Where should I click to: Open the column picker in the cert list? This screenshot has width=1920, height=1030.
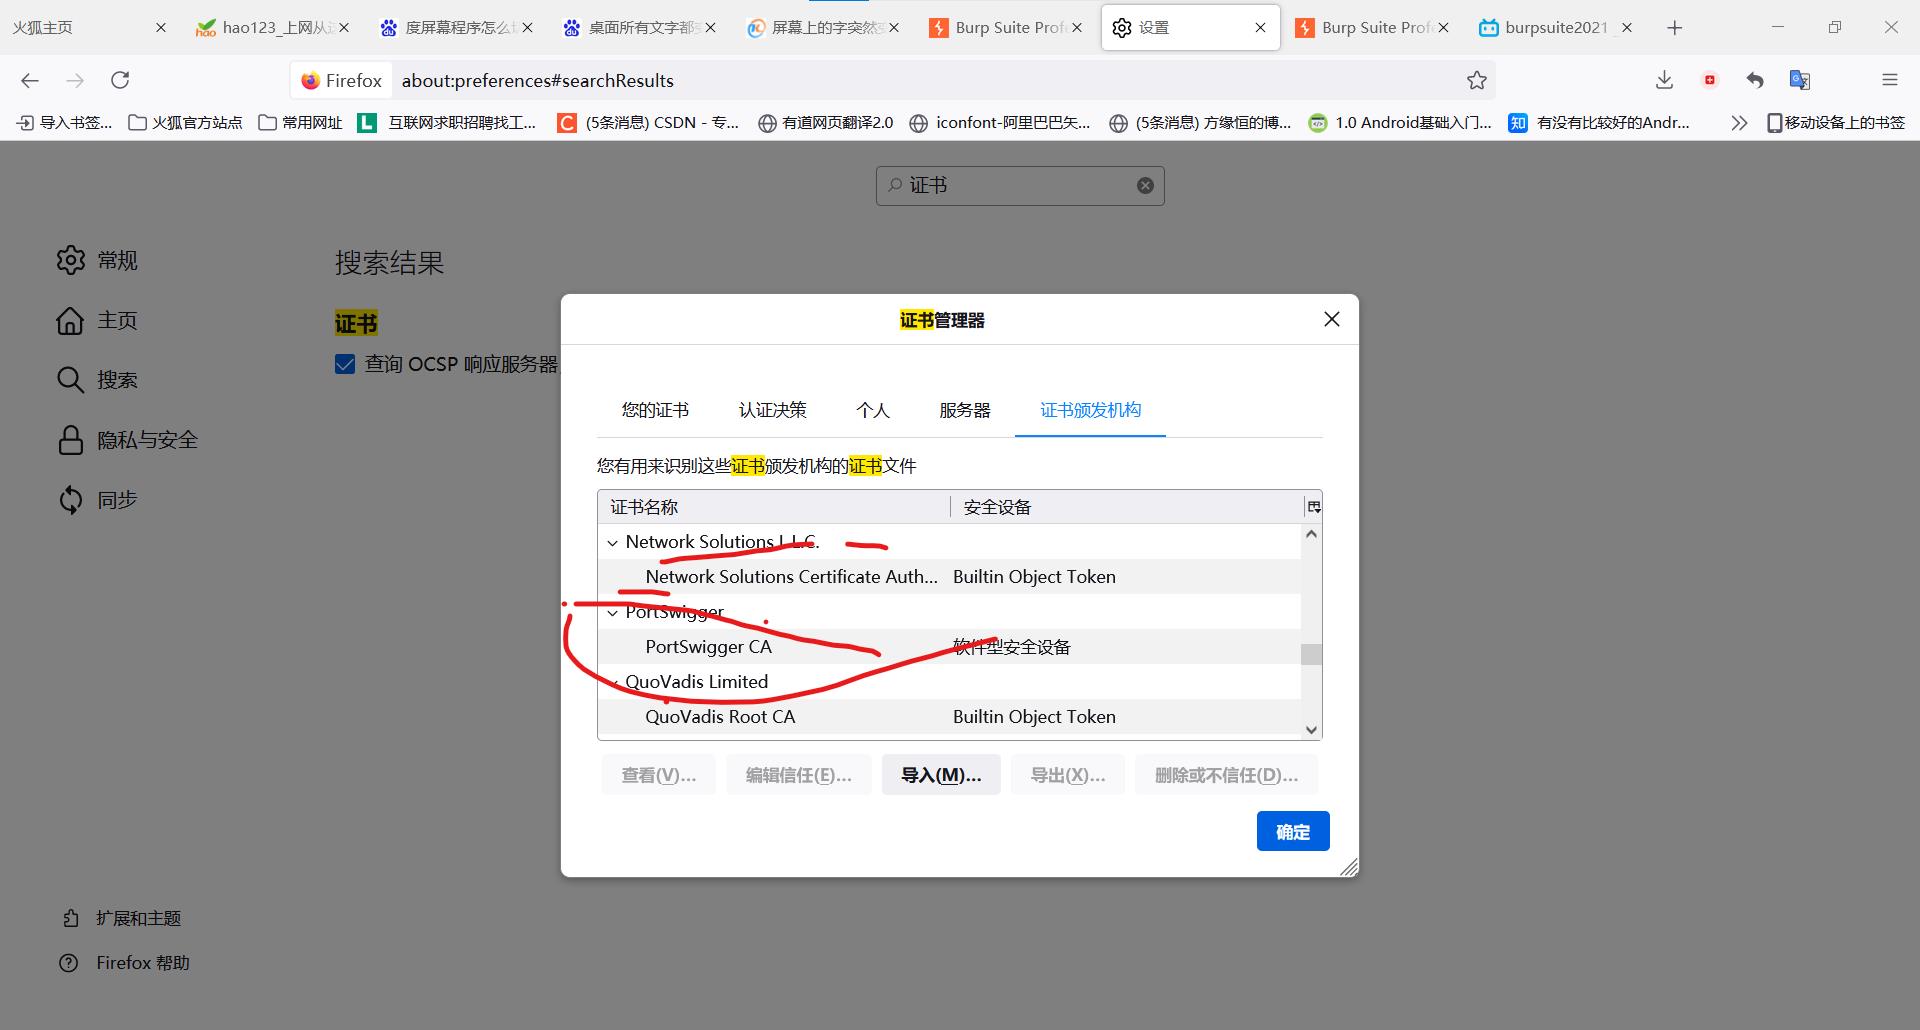(1313, 507)
